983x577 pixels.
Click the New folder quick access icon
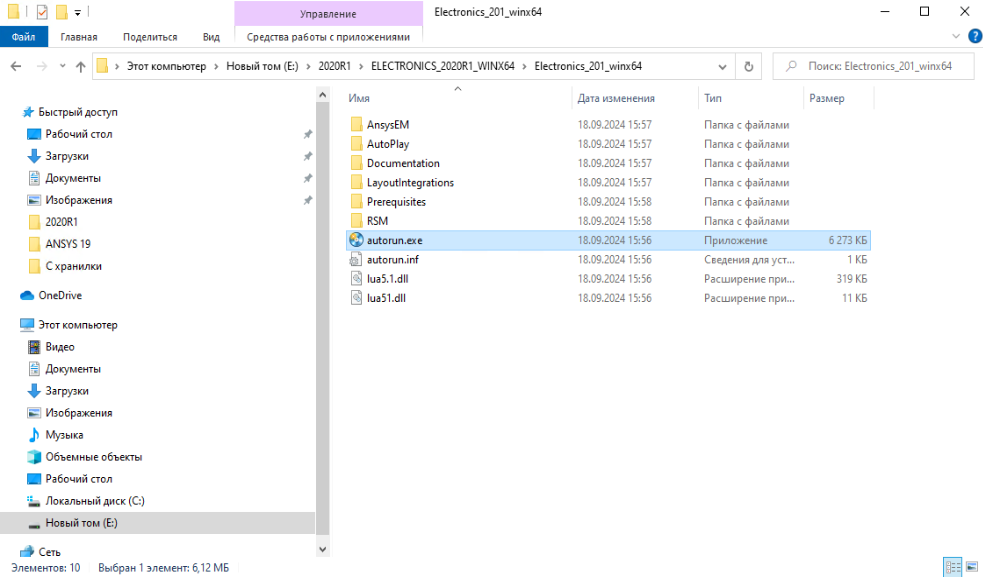(61, 12)
